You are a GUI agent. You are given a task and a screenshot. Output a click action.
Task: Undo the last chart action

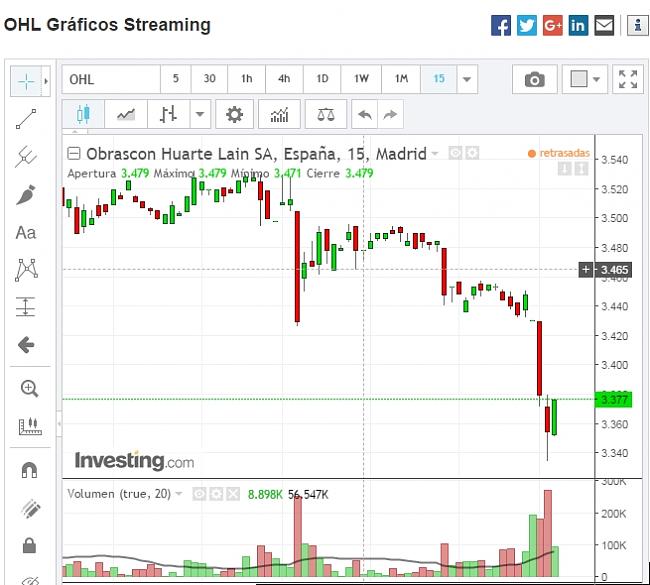point(364,114)
